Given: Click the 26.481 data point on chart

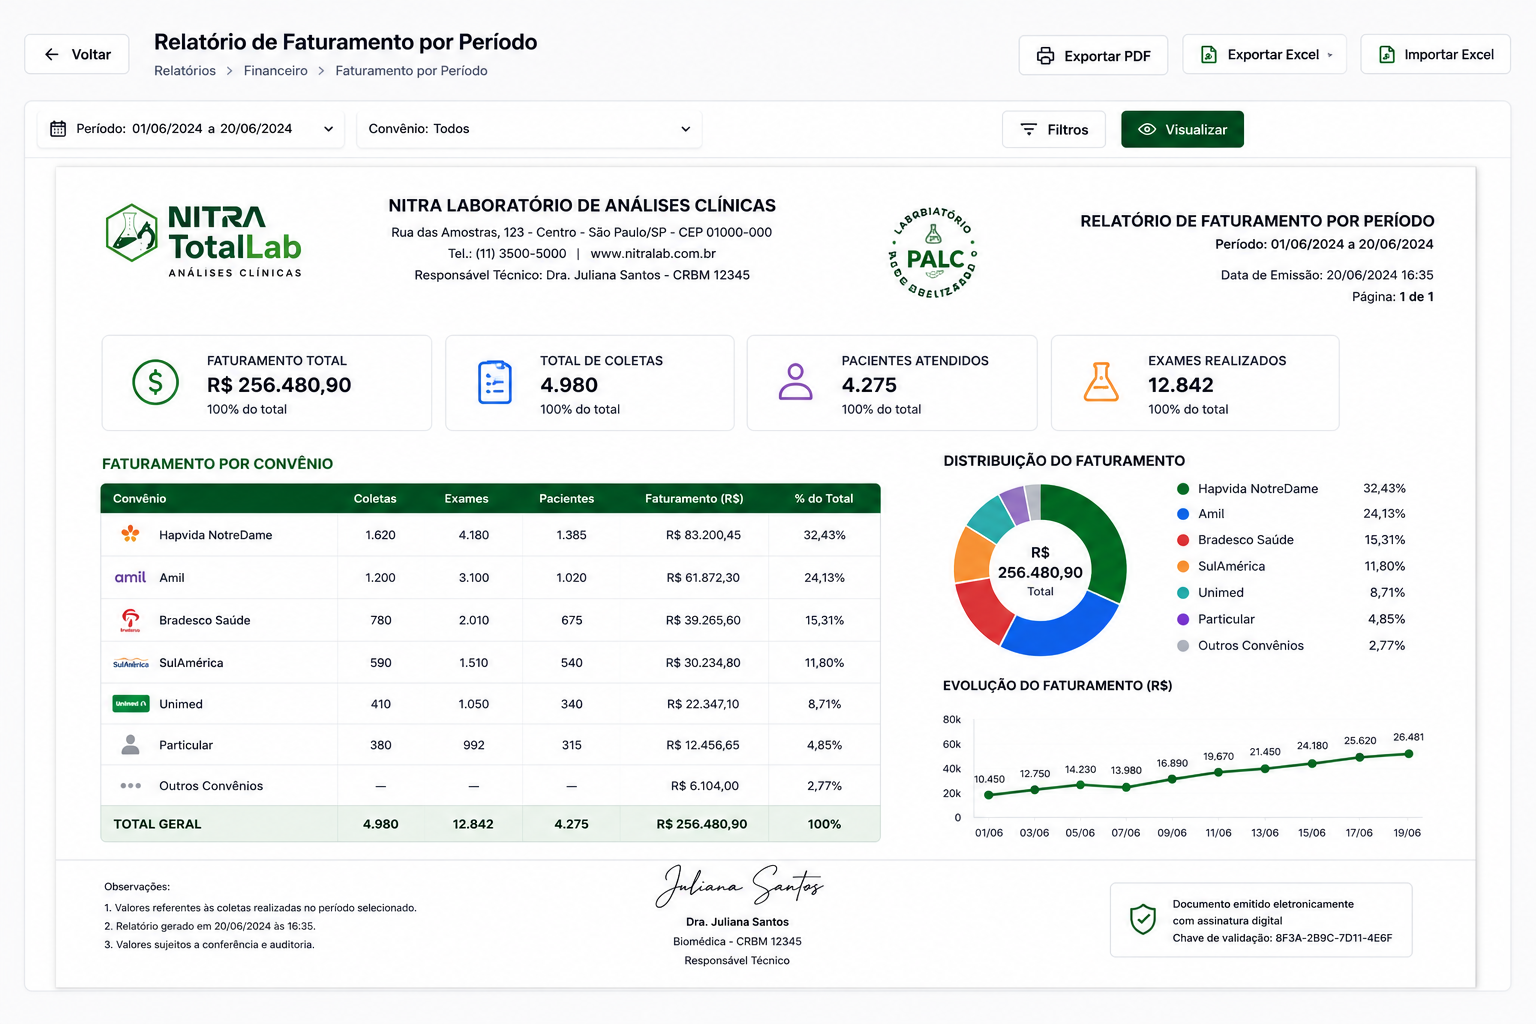Looking at the screenshot, I should (1408, 754).
